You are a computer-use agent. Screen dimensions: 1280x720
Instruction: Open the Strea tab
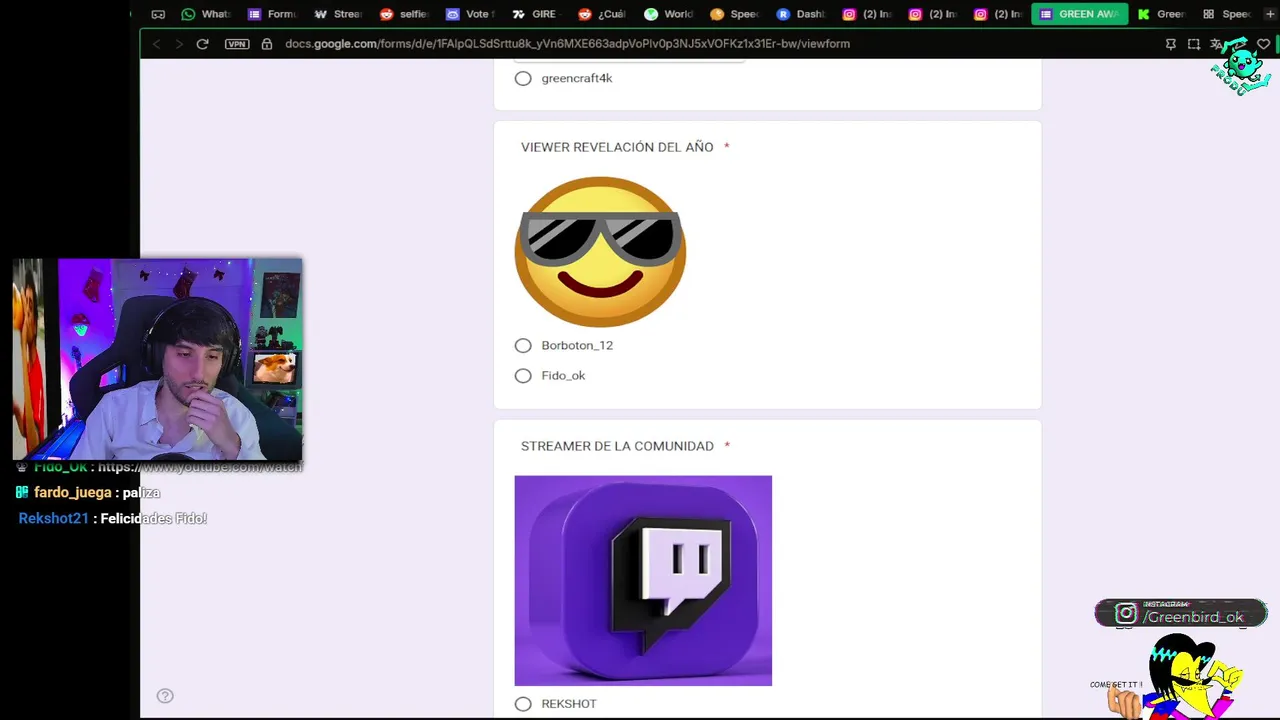pyautogui.click(x=338, y=14)
